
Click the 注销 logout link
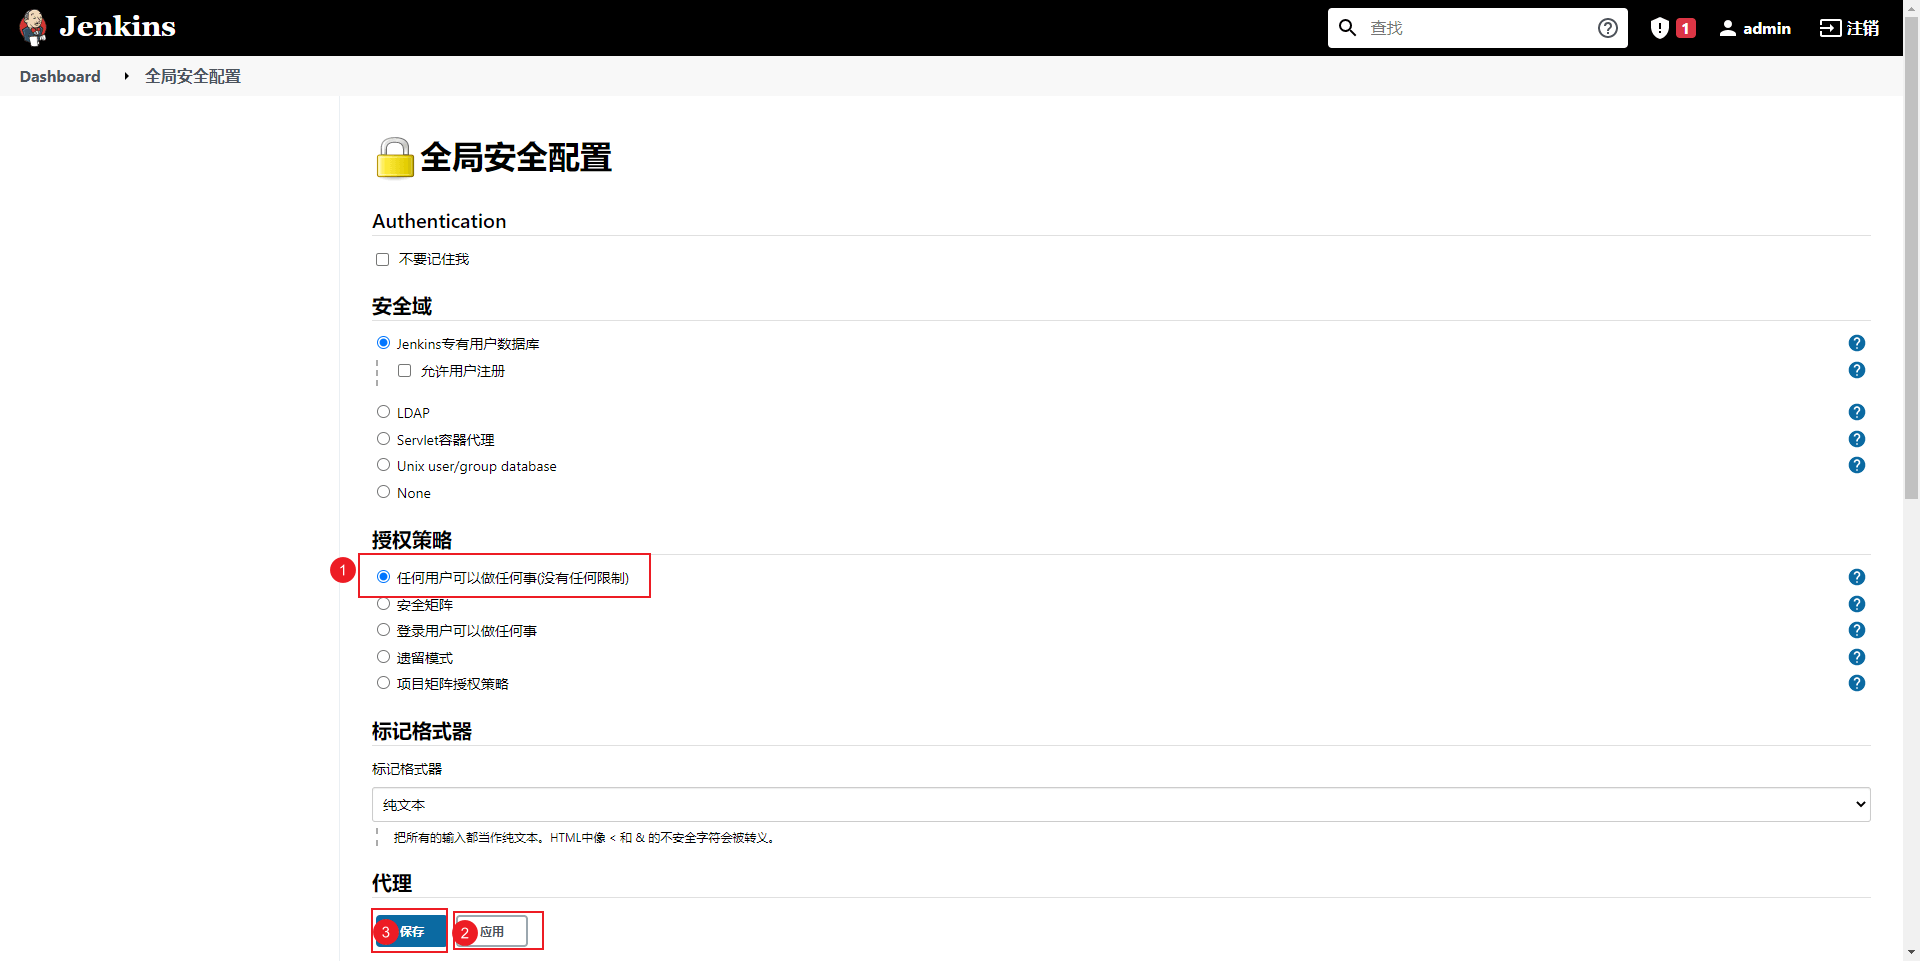(x=1849, y=28)
